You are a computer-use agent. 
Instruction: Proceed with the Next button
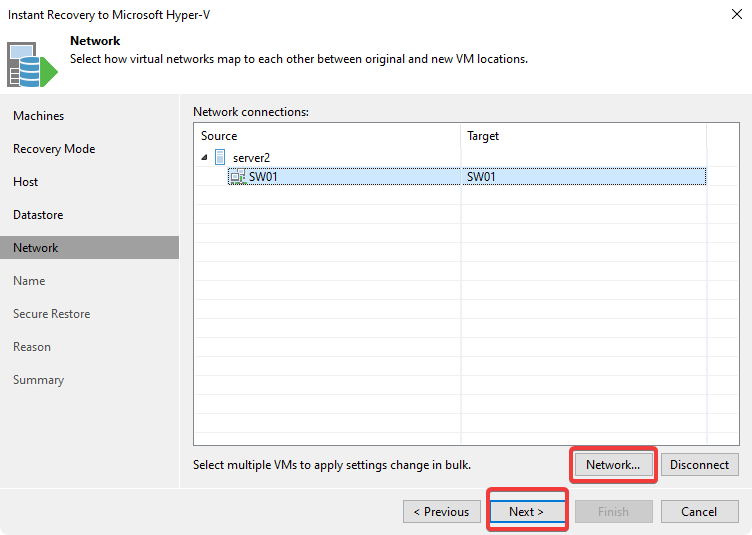[526, 511]
